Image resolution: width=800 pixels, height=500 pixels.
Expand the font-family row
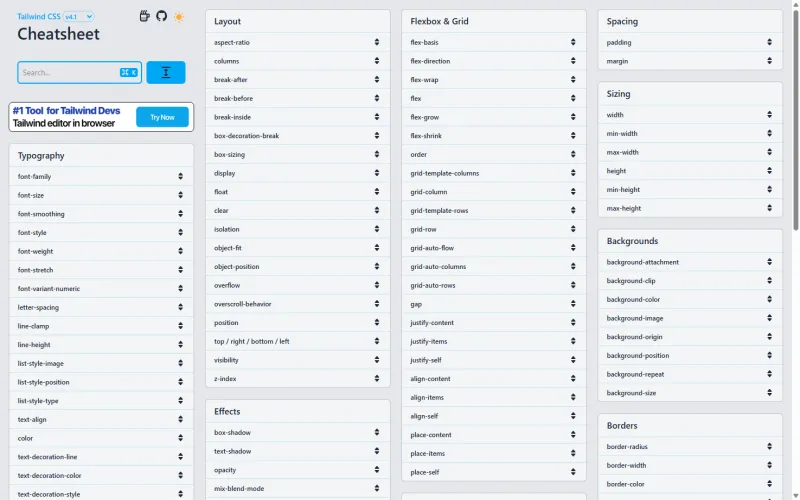pos(101,177)
